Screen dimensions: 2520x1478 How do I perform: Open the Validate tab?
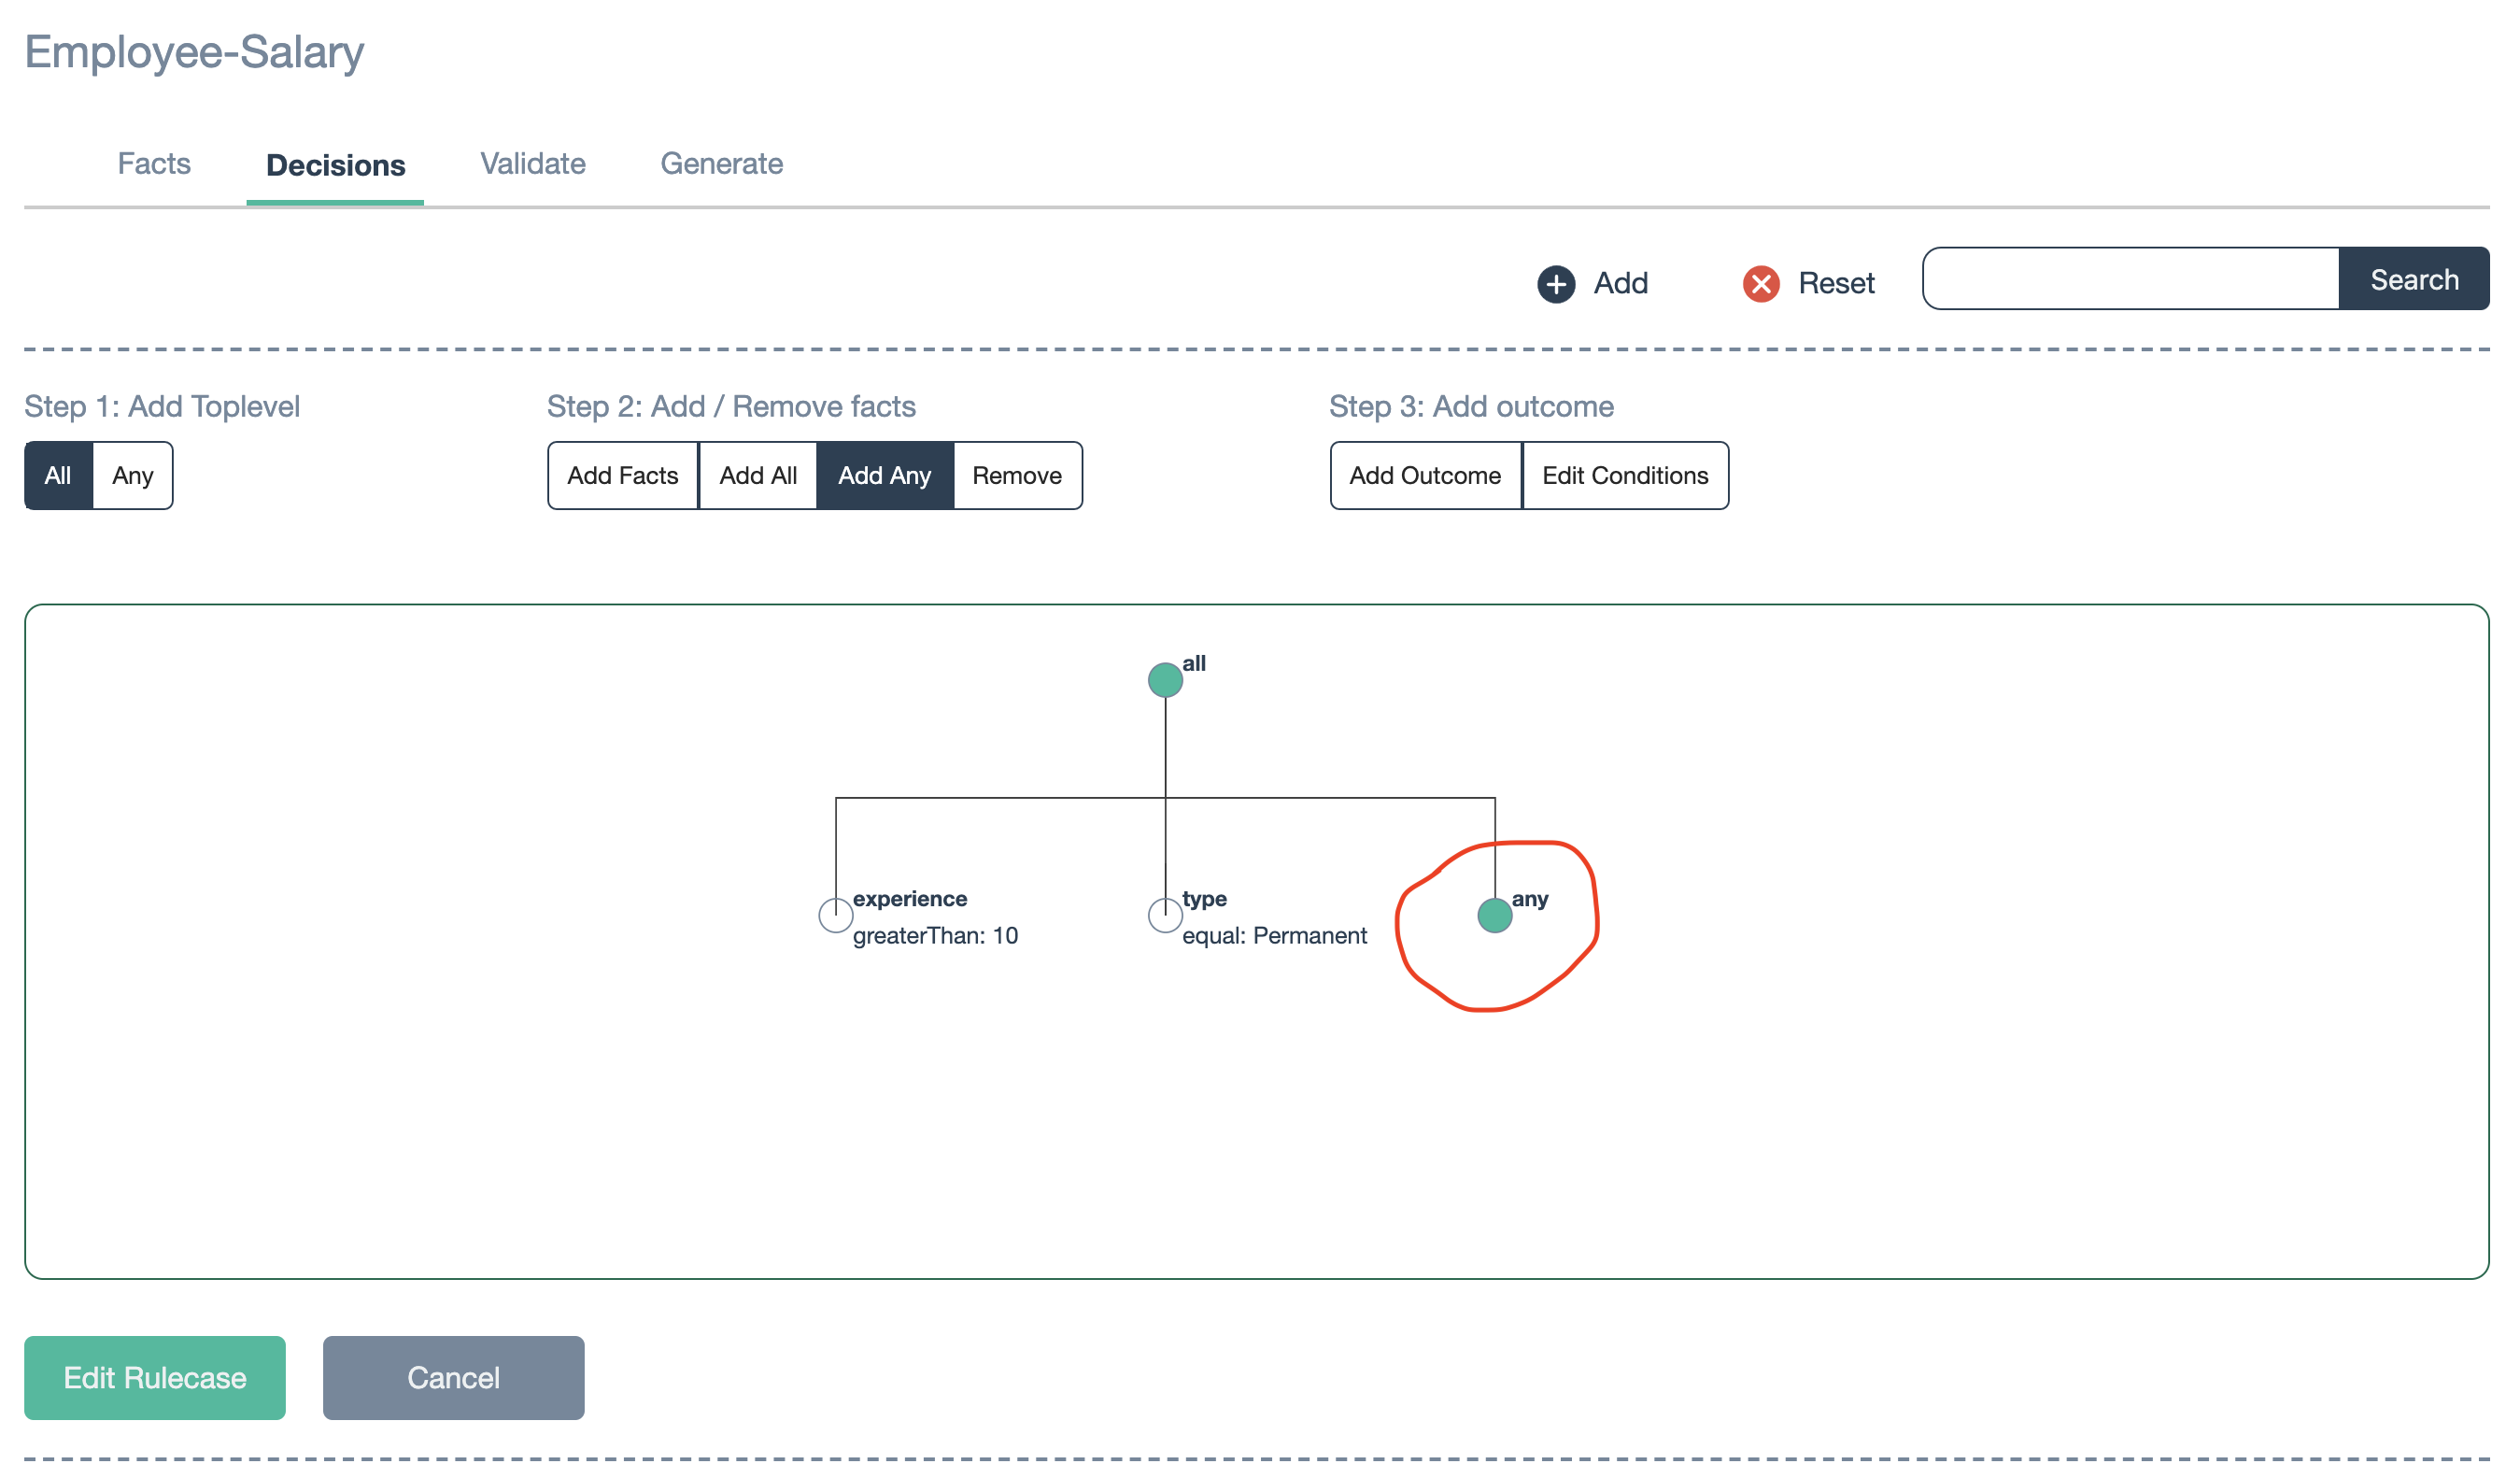click(x=532, y=163)
